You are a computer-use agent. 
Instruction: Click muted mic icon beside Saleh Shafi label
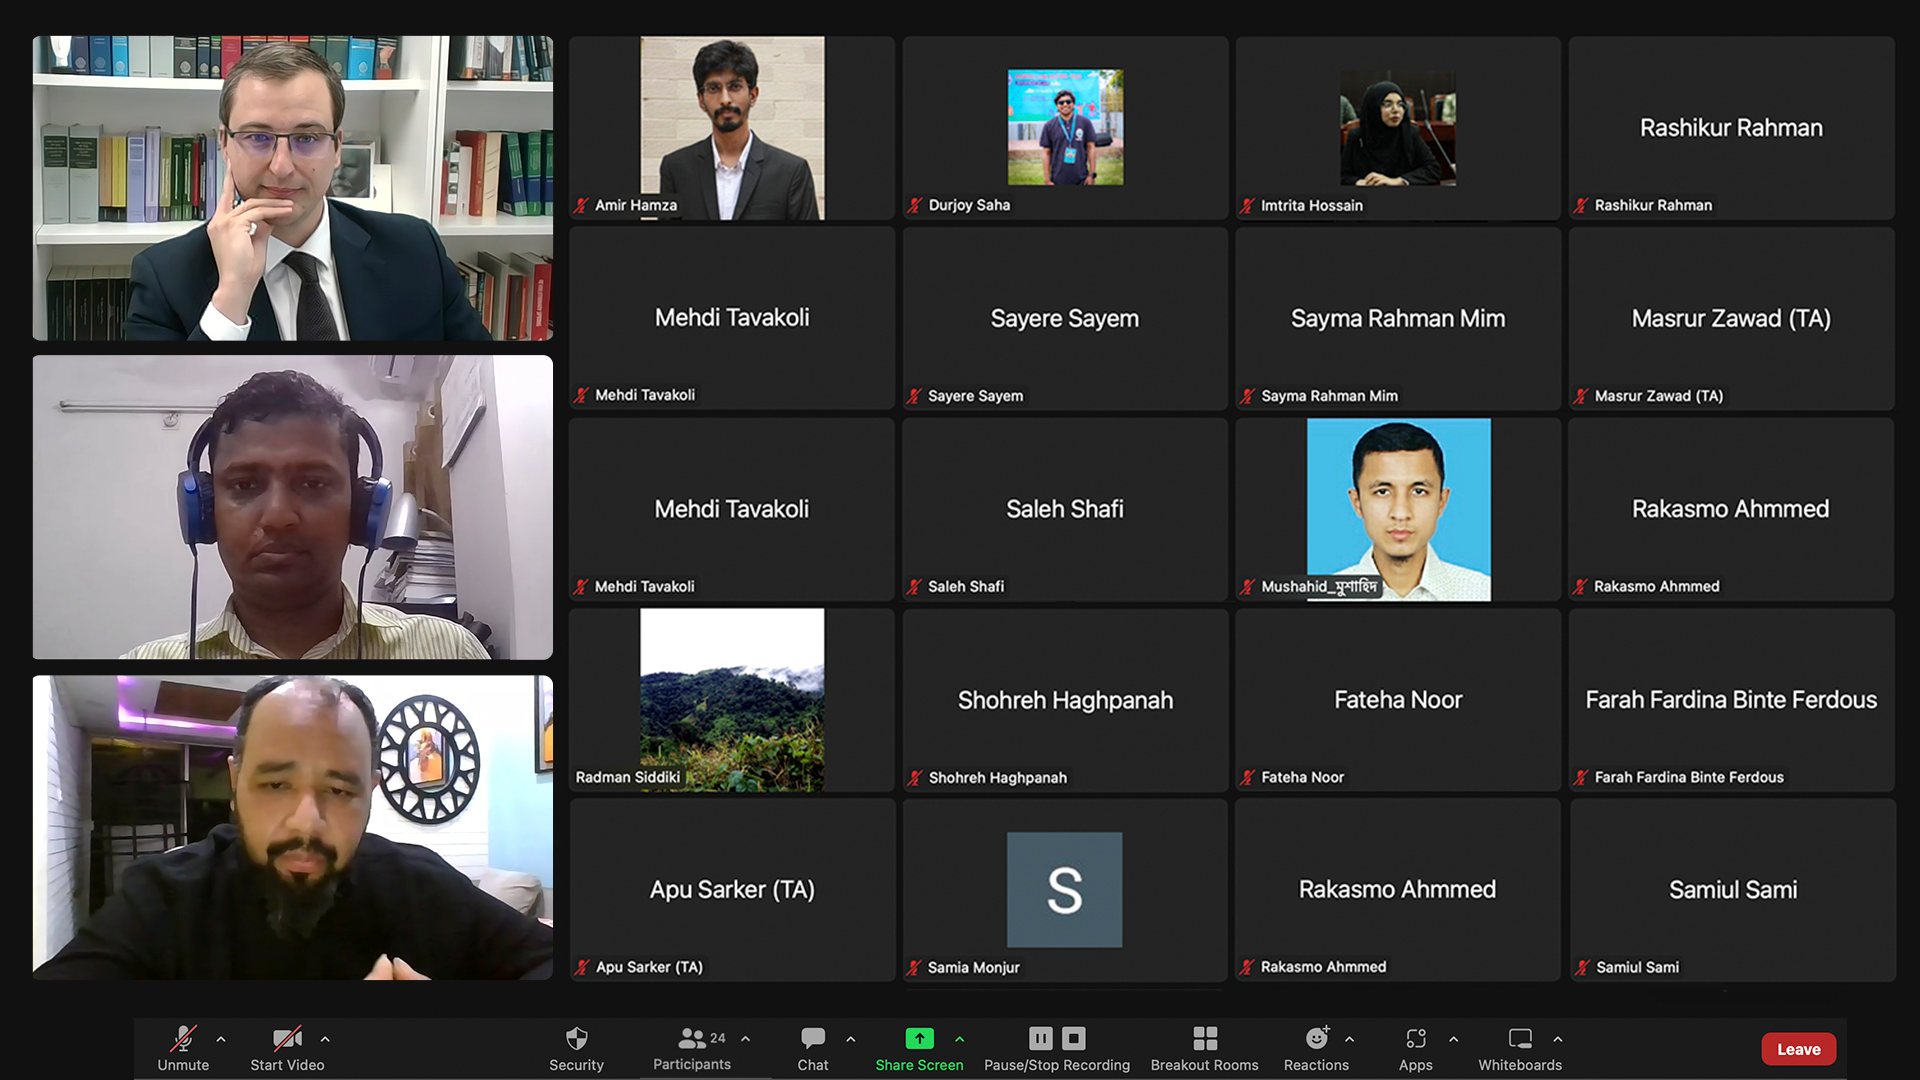[x=914, y=587]
